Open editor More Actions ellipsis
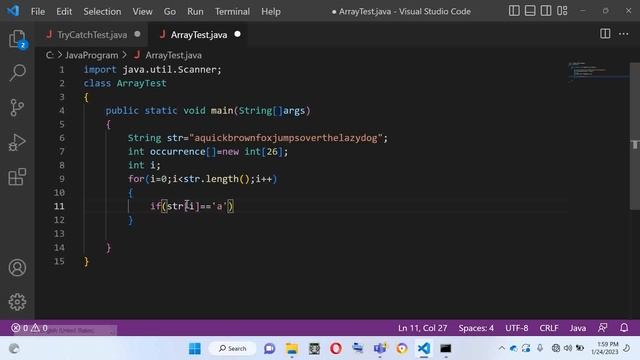Viewport: 640px width, 360px height. pyautogui.click(x=623, y=34)
